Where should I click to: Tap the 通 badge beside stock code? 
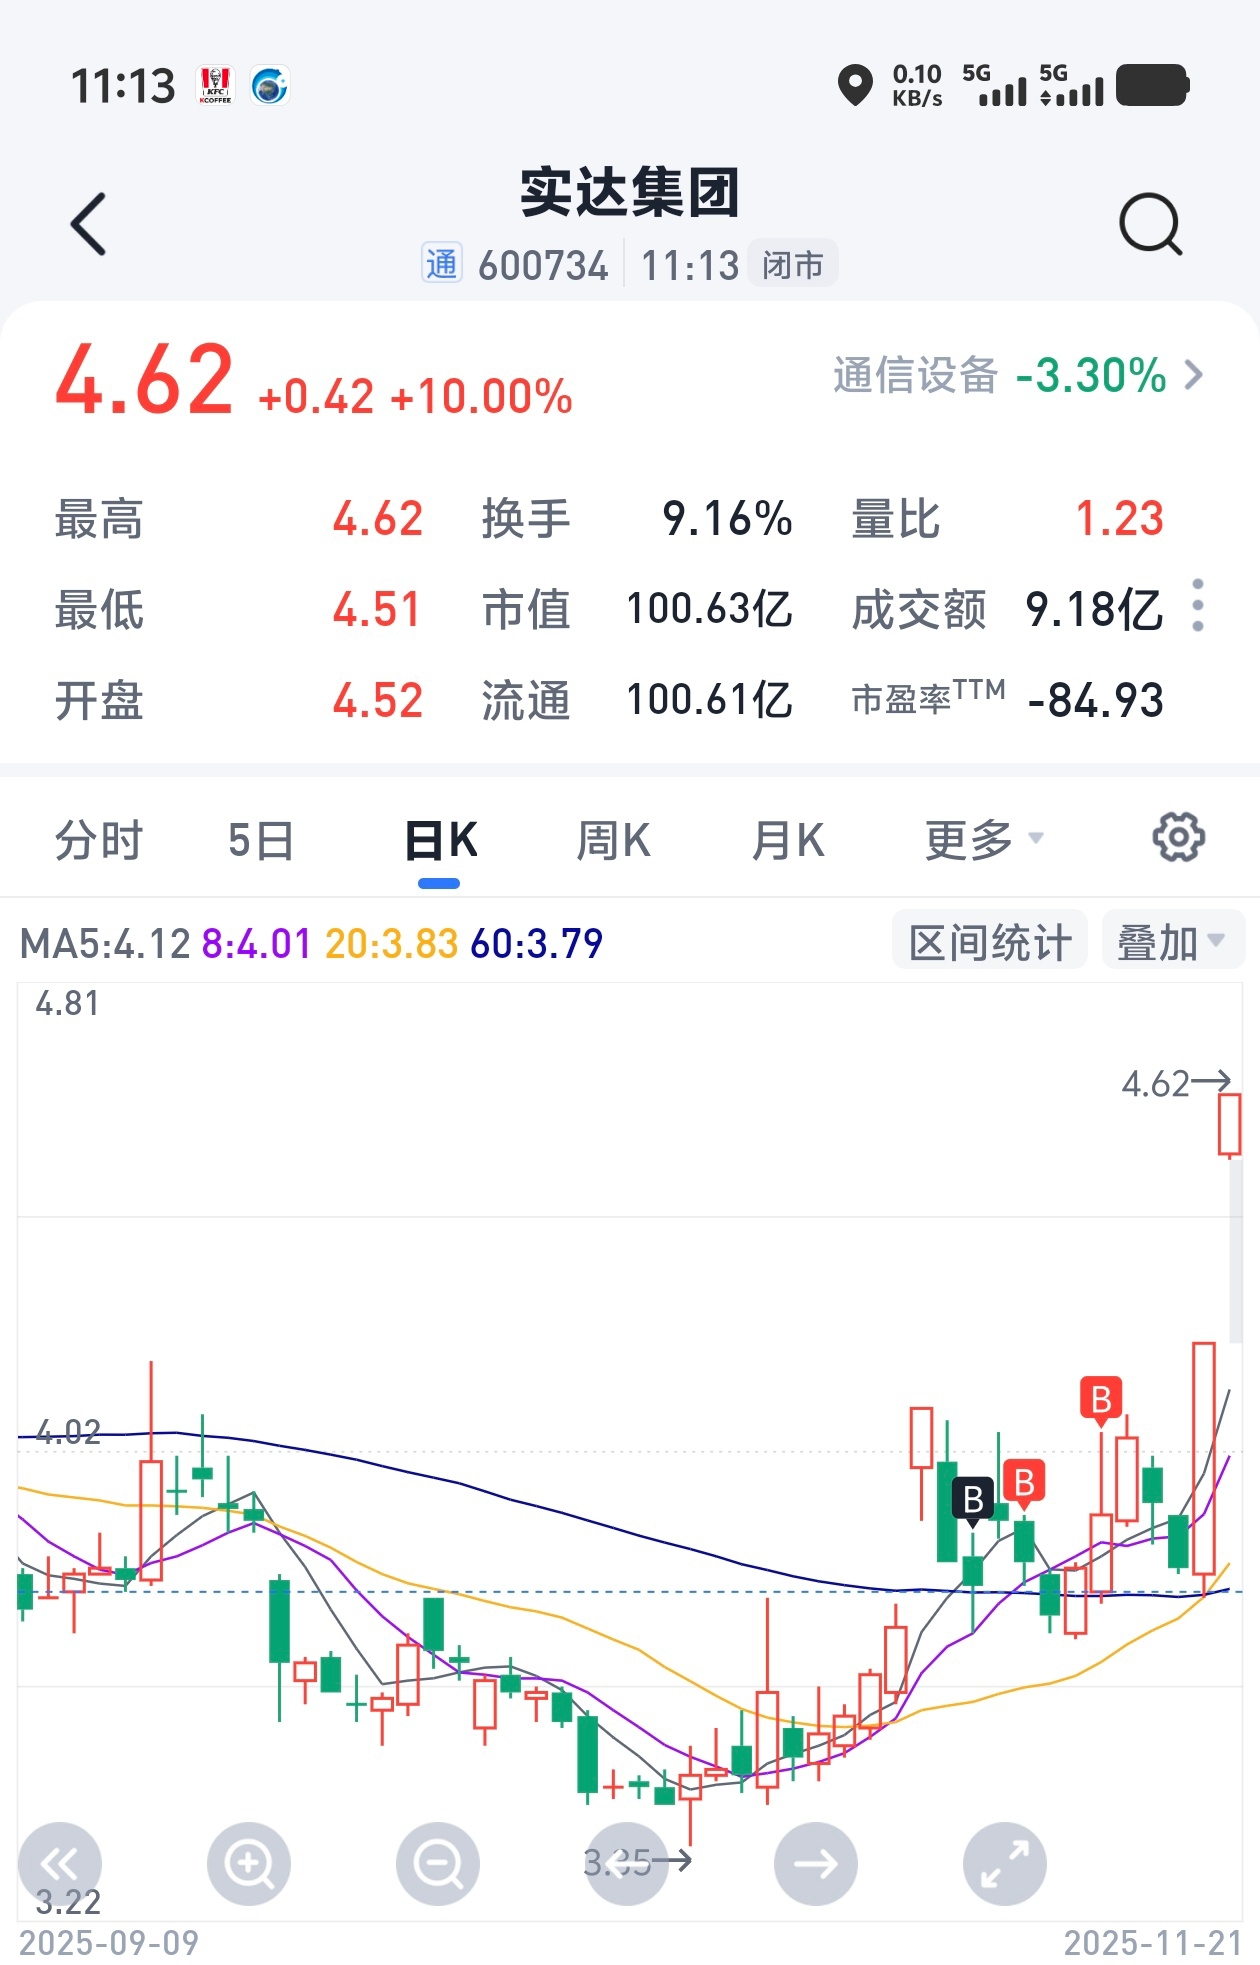[441, 264]
